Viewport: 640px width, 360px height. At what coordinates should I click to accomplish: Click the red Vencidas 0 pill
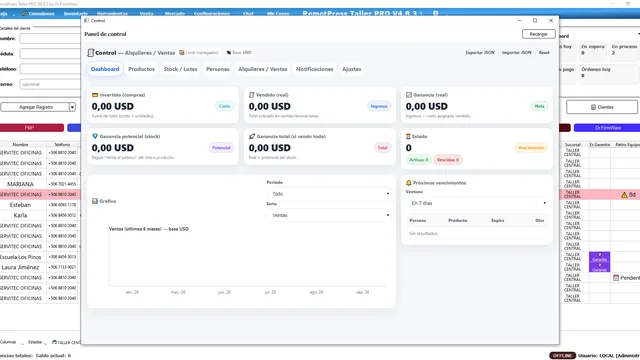(x=448, y=160)
